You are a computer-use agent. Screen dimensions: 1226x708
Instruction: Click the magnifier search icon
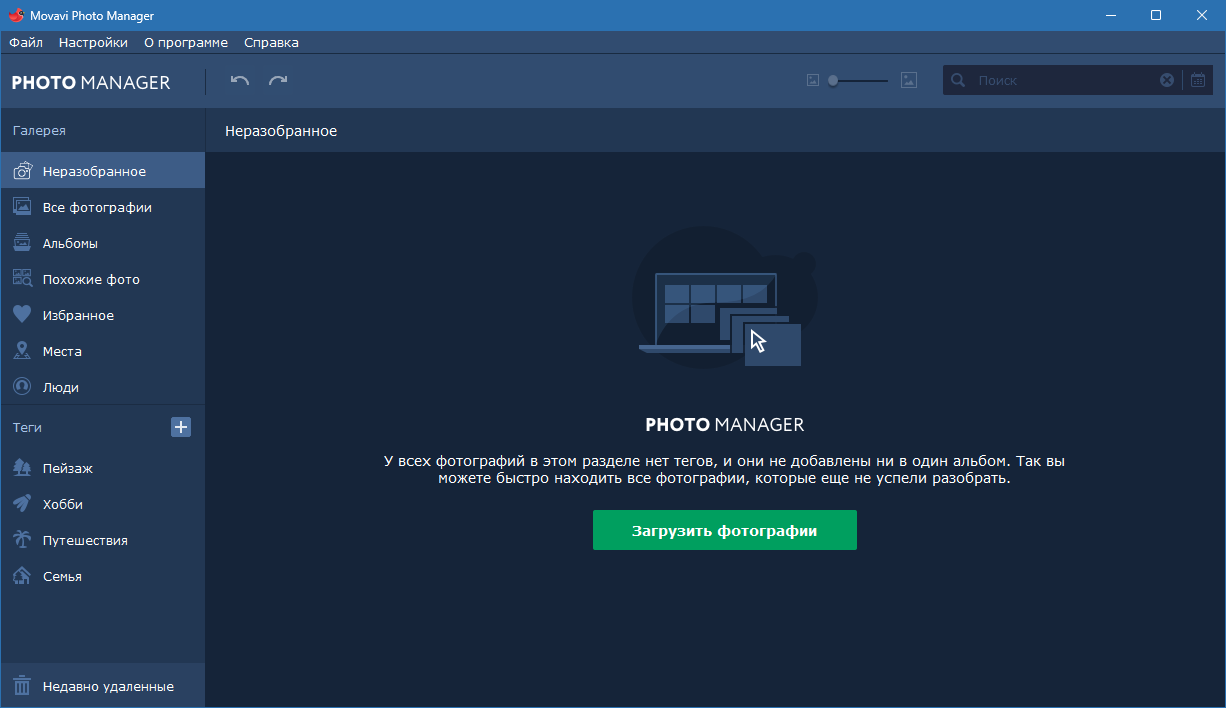tap(958, 80)
